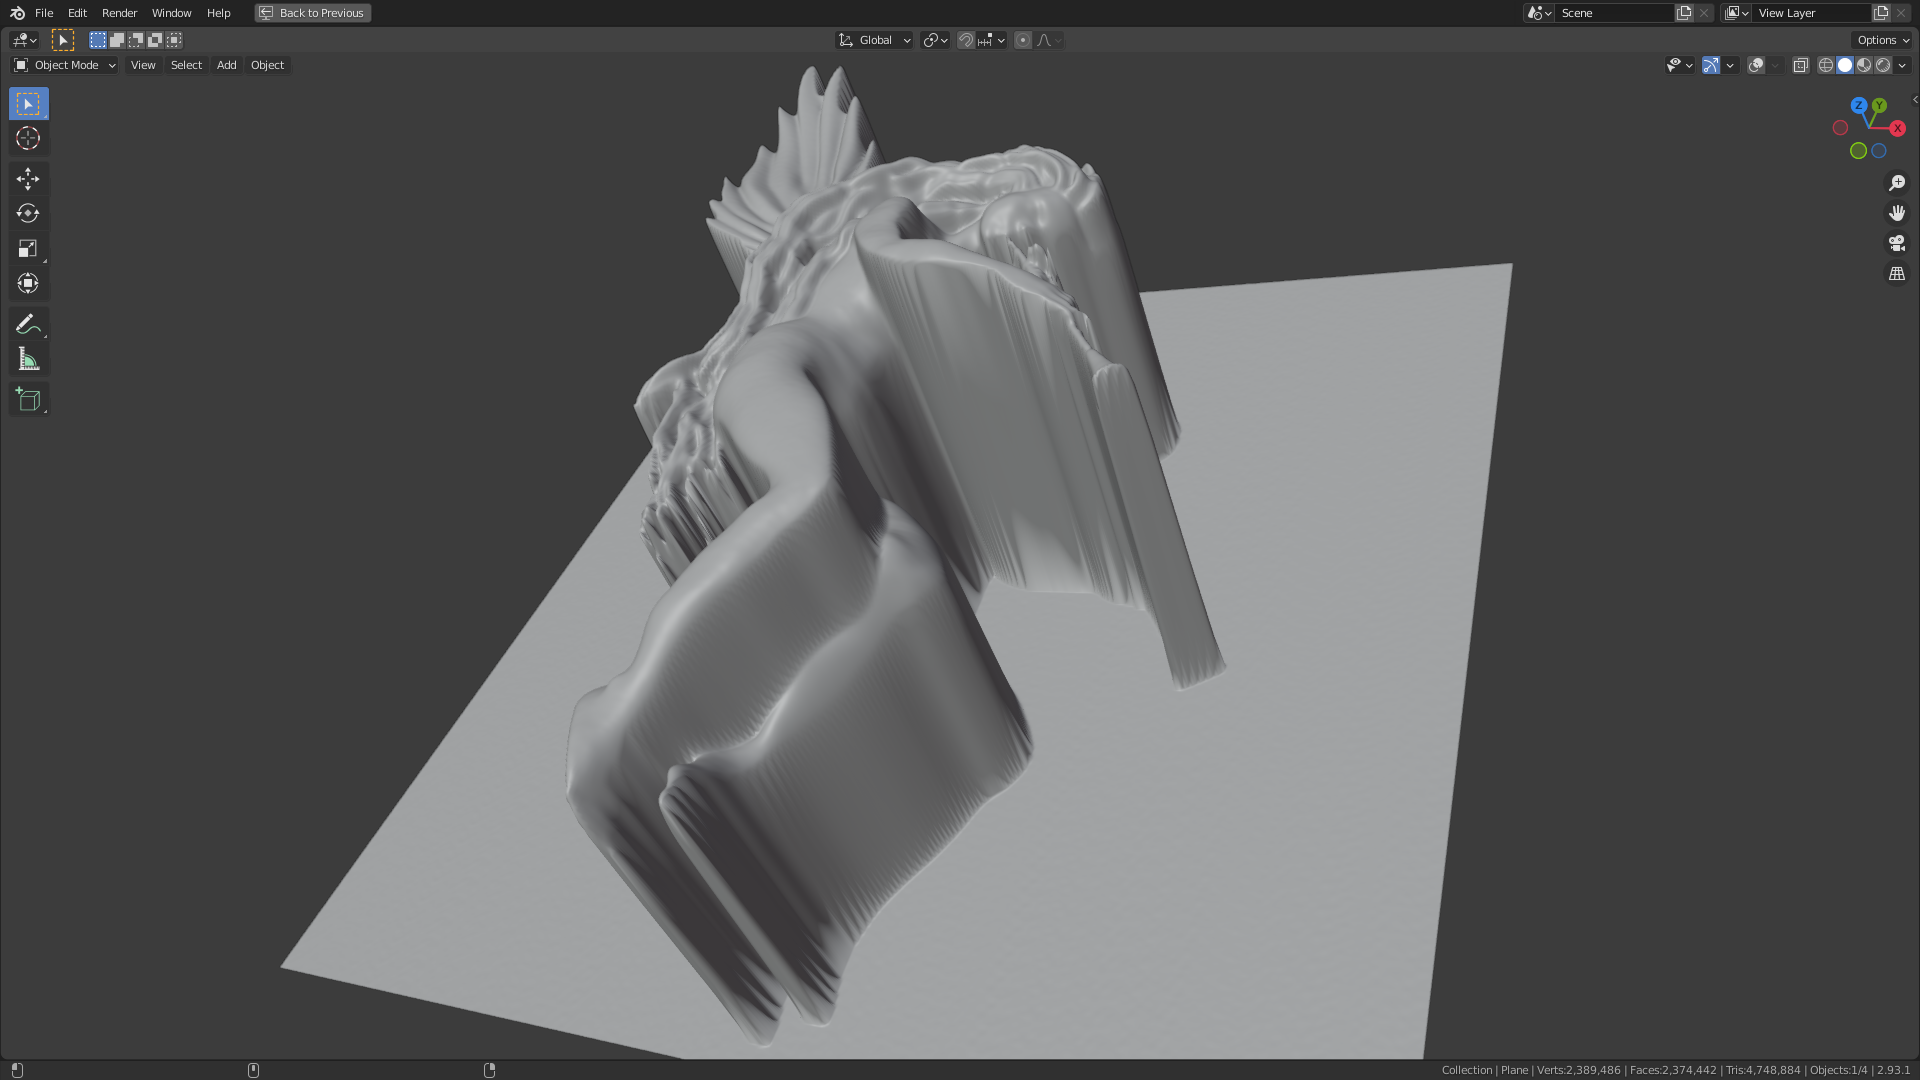Open the Object Mode dropdown
This screenshot has width=1920, height=1080.
(x=65, y=65)
